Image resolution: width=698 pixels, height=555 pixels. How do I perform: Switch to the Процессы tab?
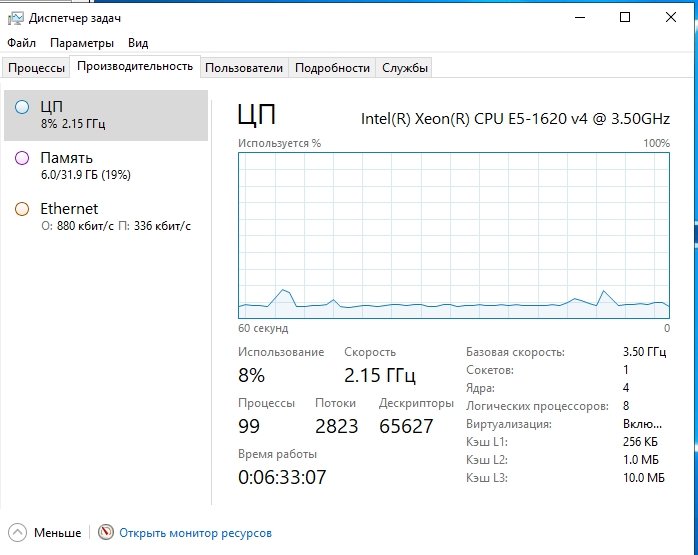tap(36, 68)
